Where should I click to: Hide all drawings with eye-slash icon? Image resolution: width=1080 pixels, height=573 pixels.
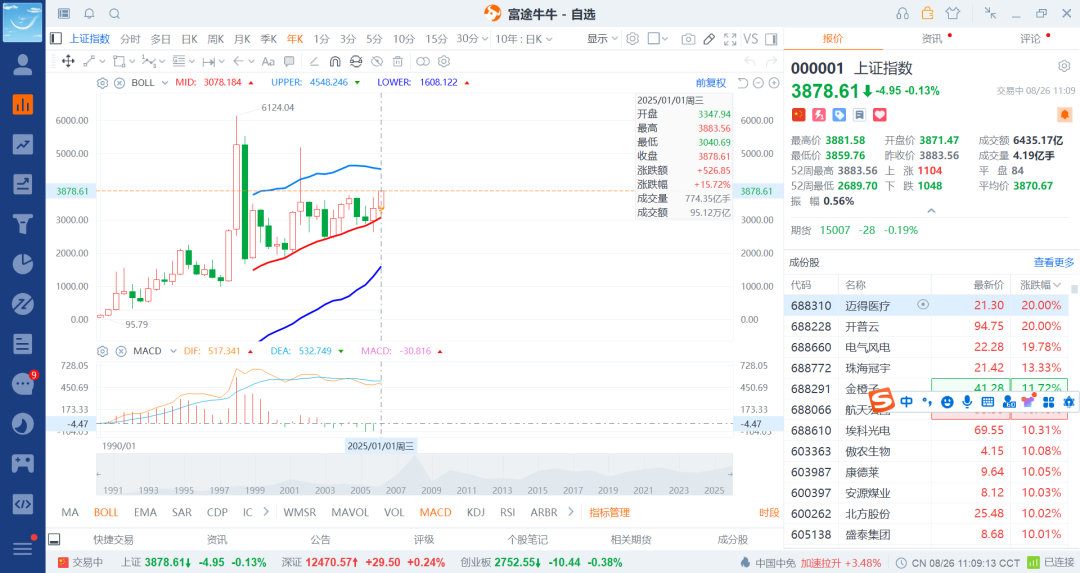pyautogui.click(x=377, y=61)
